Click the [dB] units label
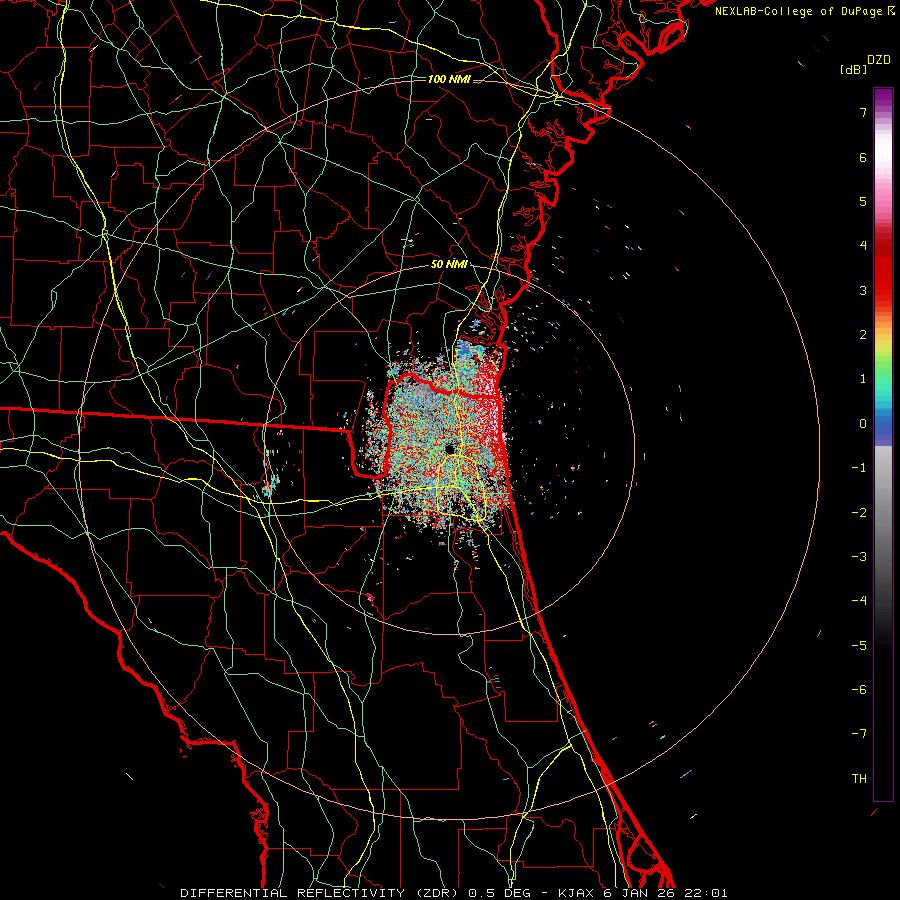 pos(854,69)
